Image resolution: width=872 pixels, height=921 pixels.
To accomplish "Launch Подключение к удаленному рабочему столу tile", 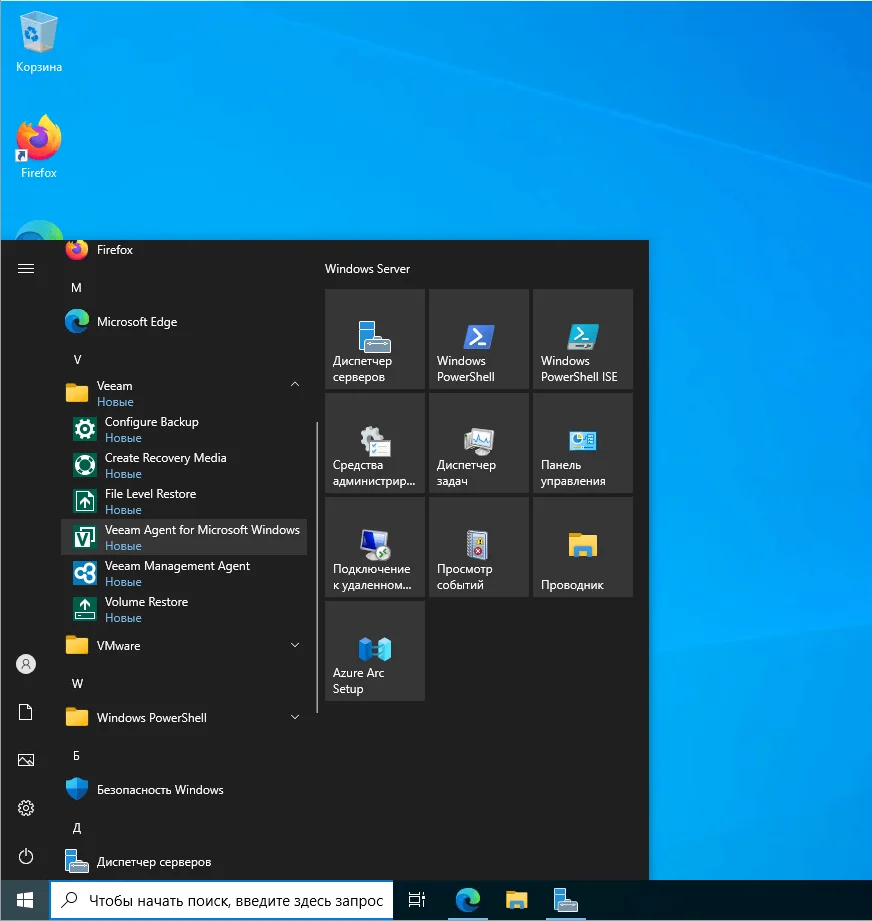I will tap(375, 547).
